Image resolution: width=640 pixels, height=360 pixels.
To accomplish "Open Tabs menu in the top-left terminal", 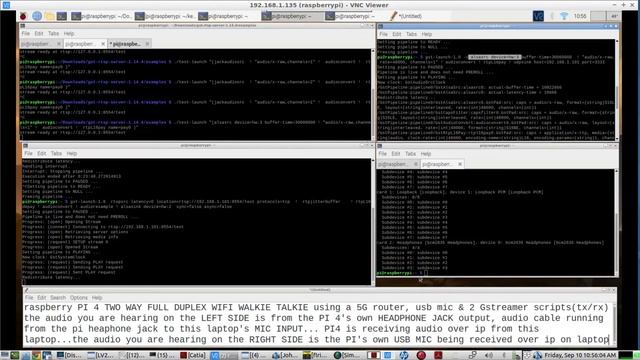I will pos(53,33).
